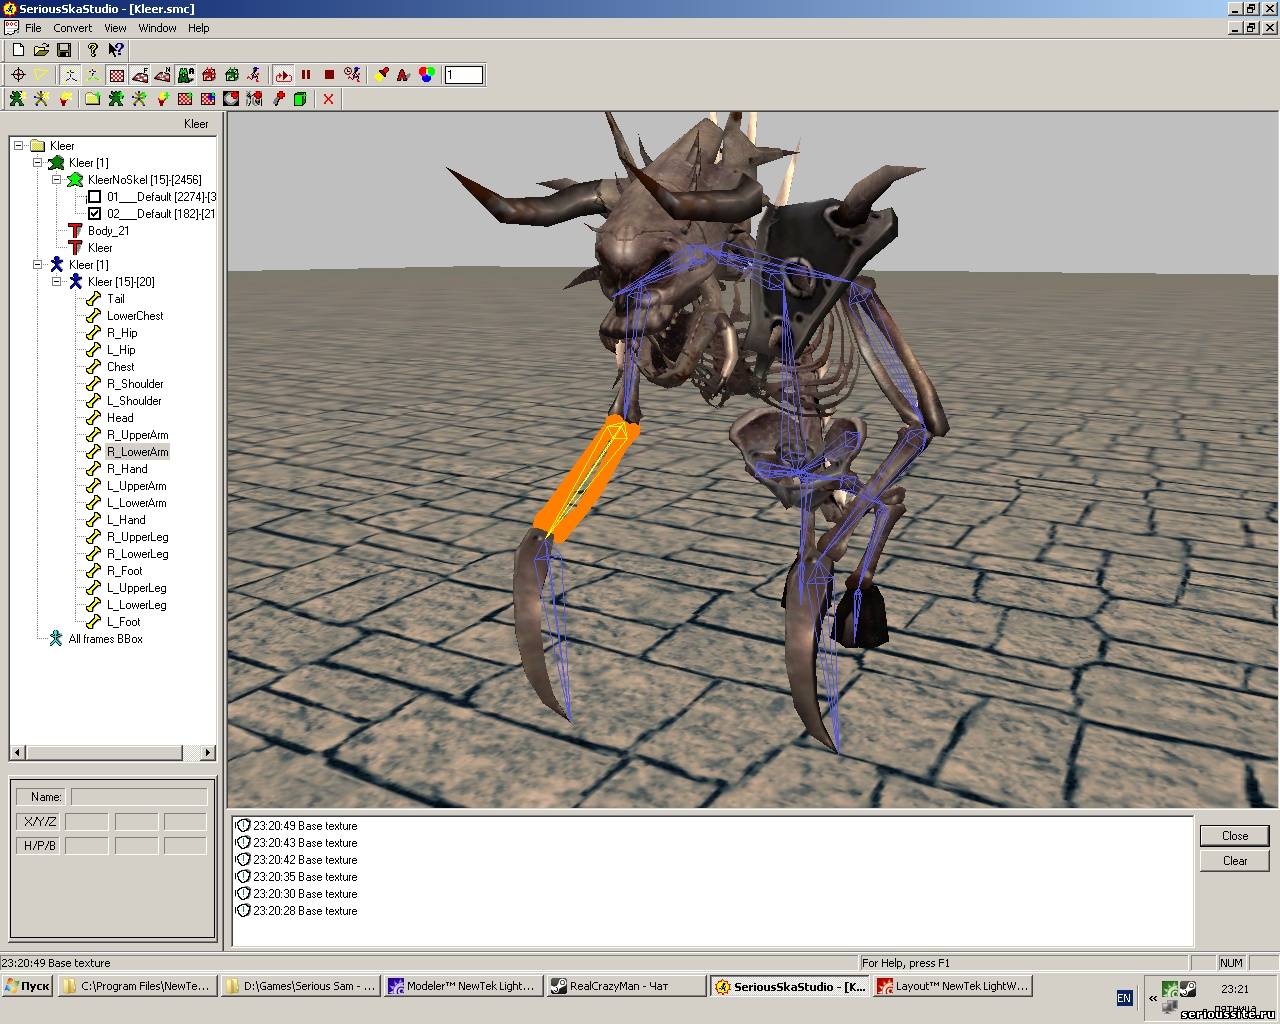The width and height of the screenshot is (1280, 1024).
Task: Open the View menu
Action: pos(116,28)
